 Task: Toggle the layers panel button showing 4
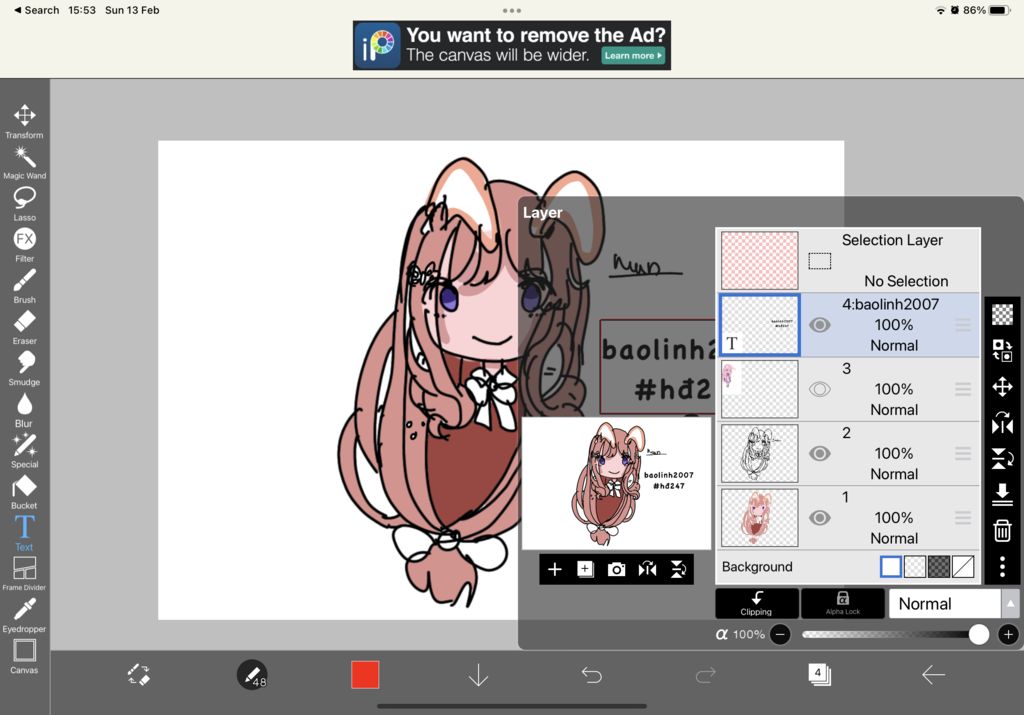[x=819, y=674]
